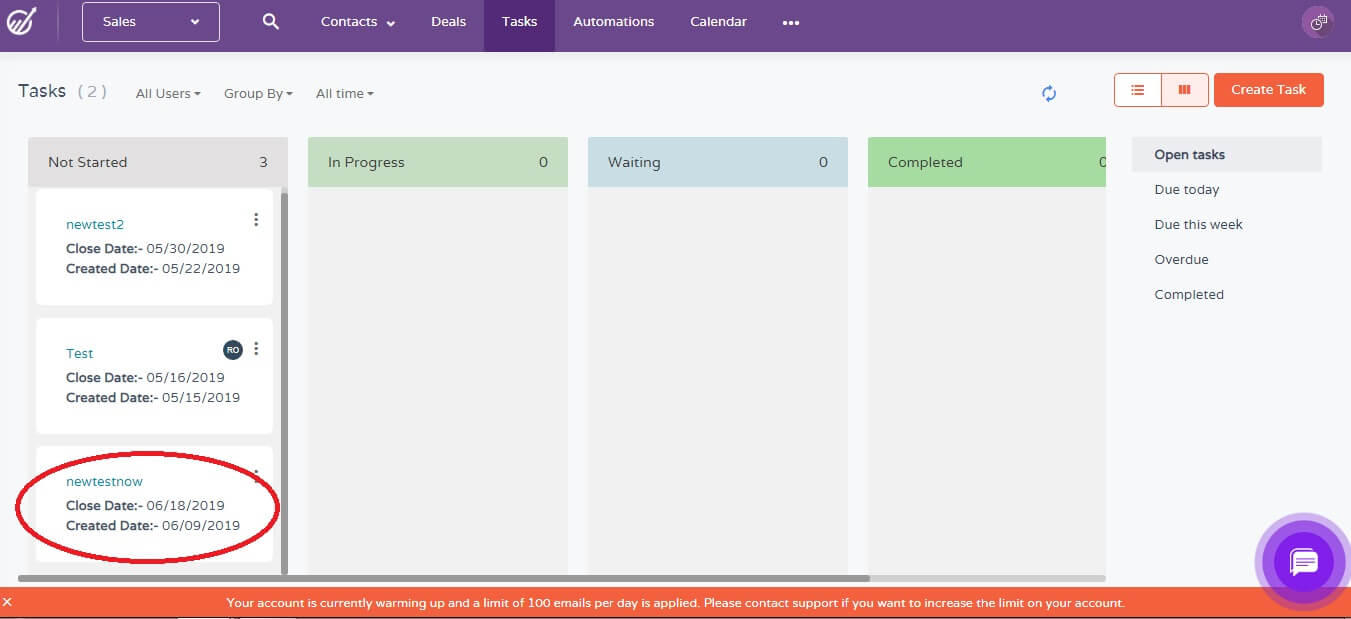Open the Sales module dropdown

[150, 21]
